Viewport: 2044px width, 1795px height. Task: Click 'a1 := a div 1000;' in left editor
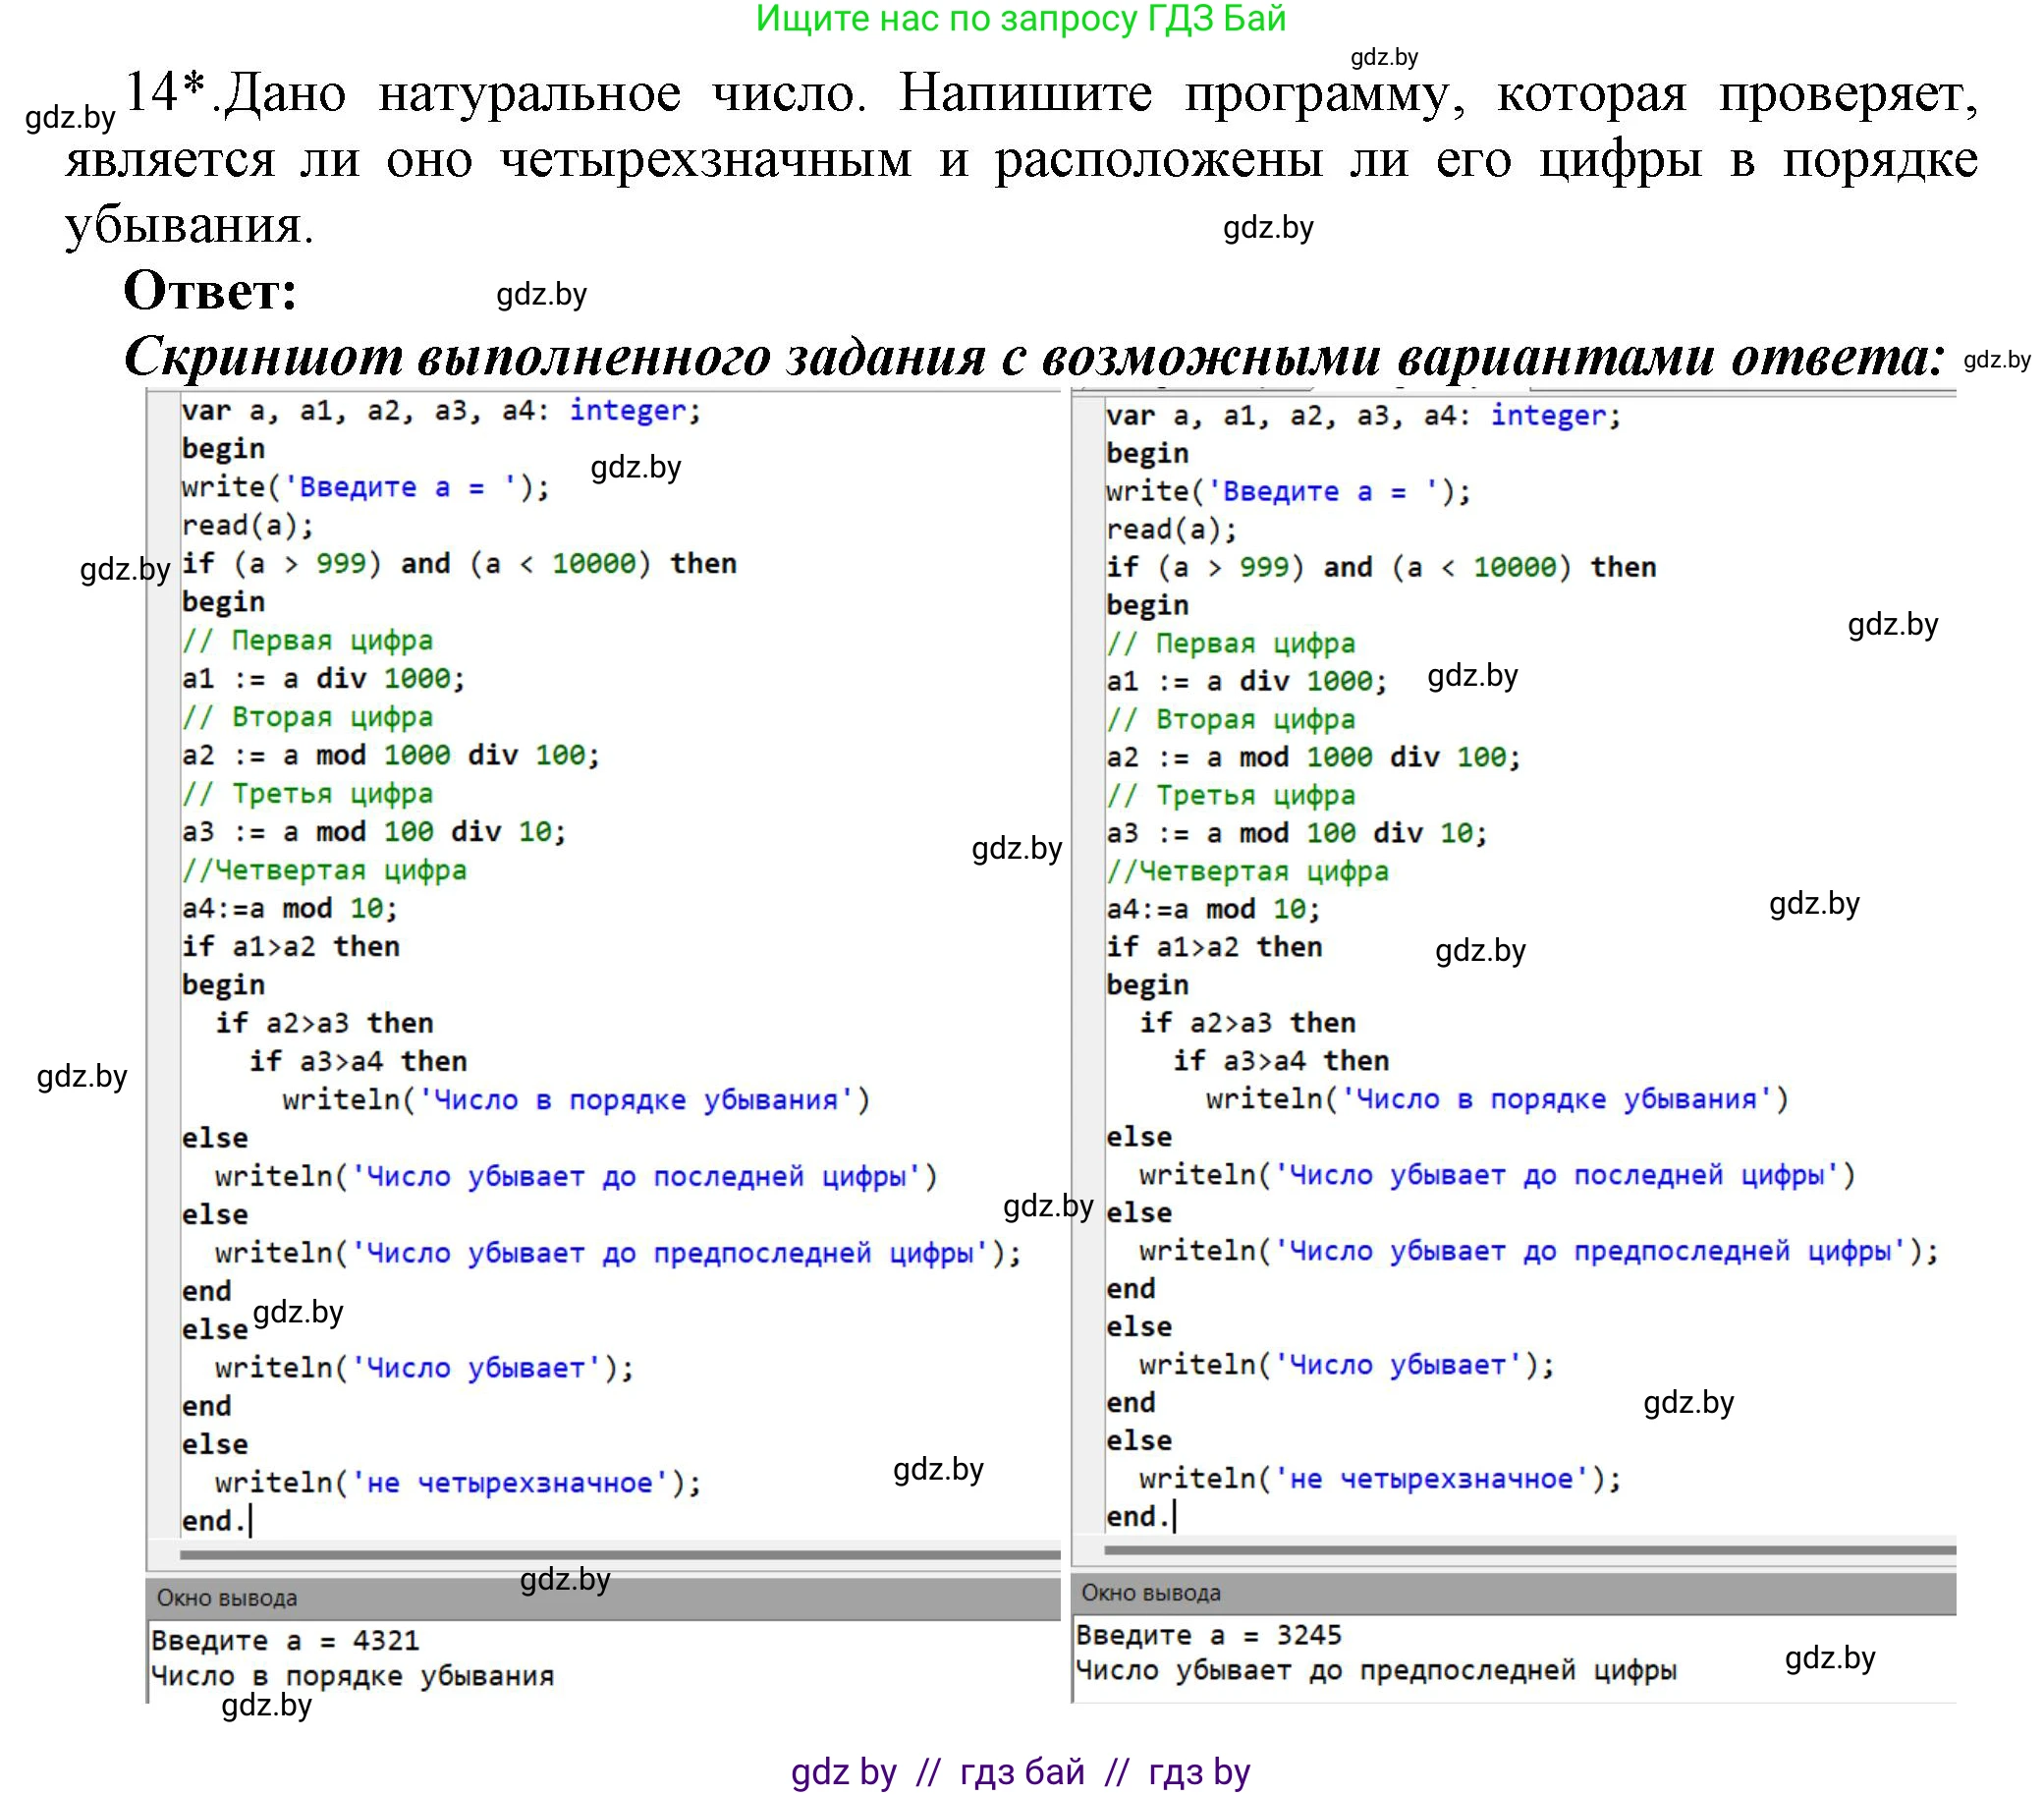(x=324, y=679)
